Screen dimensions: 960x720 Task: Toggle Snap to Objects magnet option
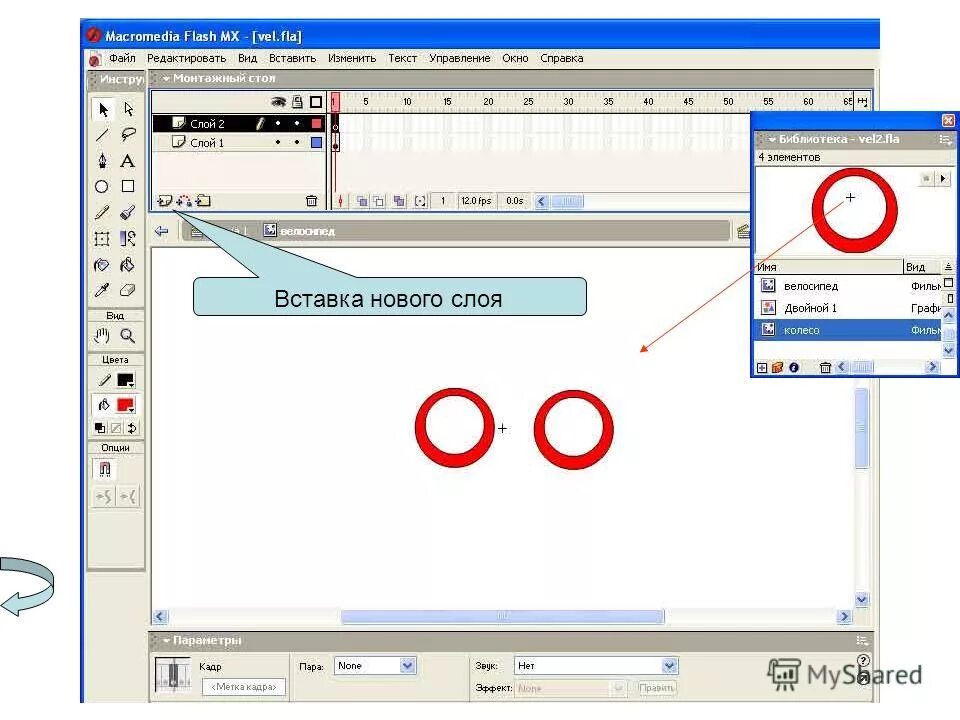tap(105, 470)
